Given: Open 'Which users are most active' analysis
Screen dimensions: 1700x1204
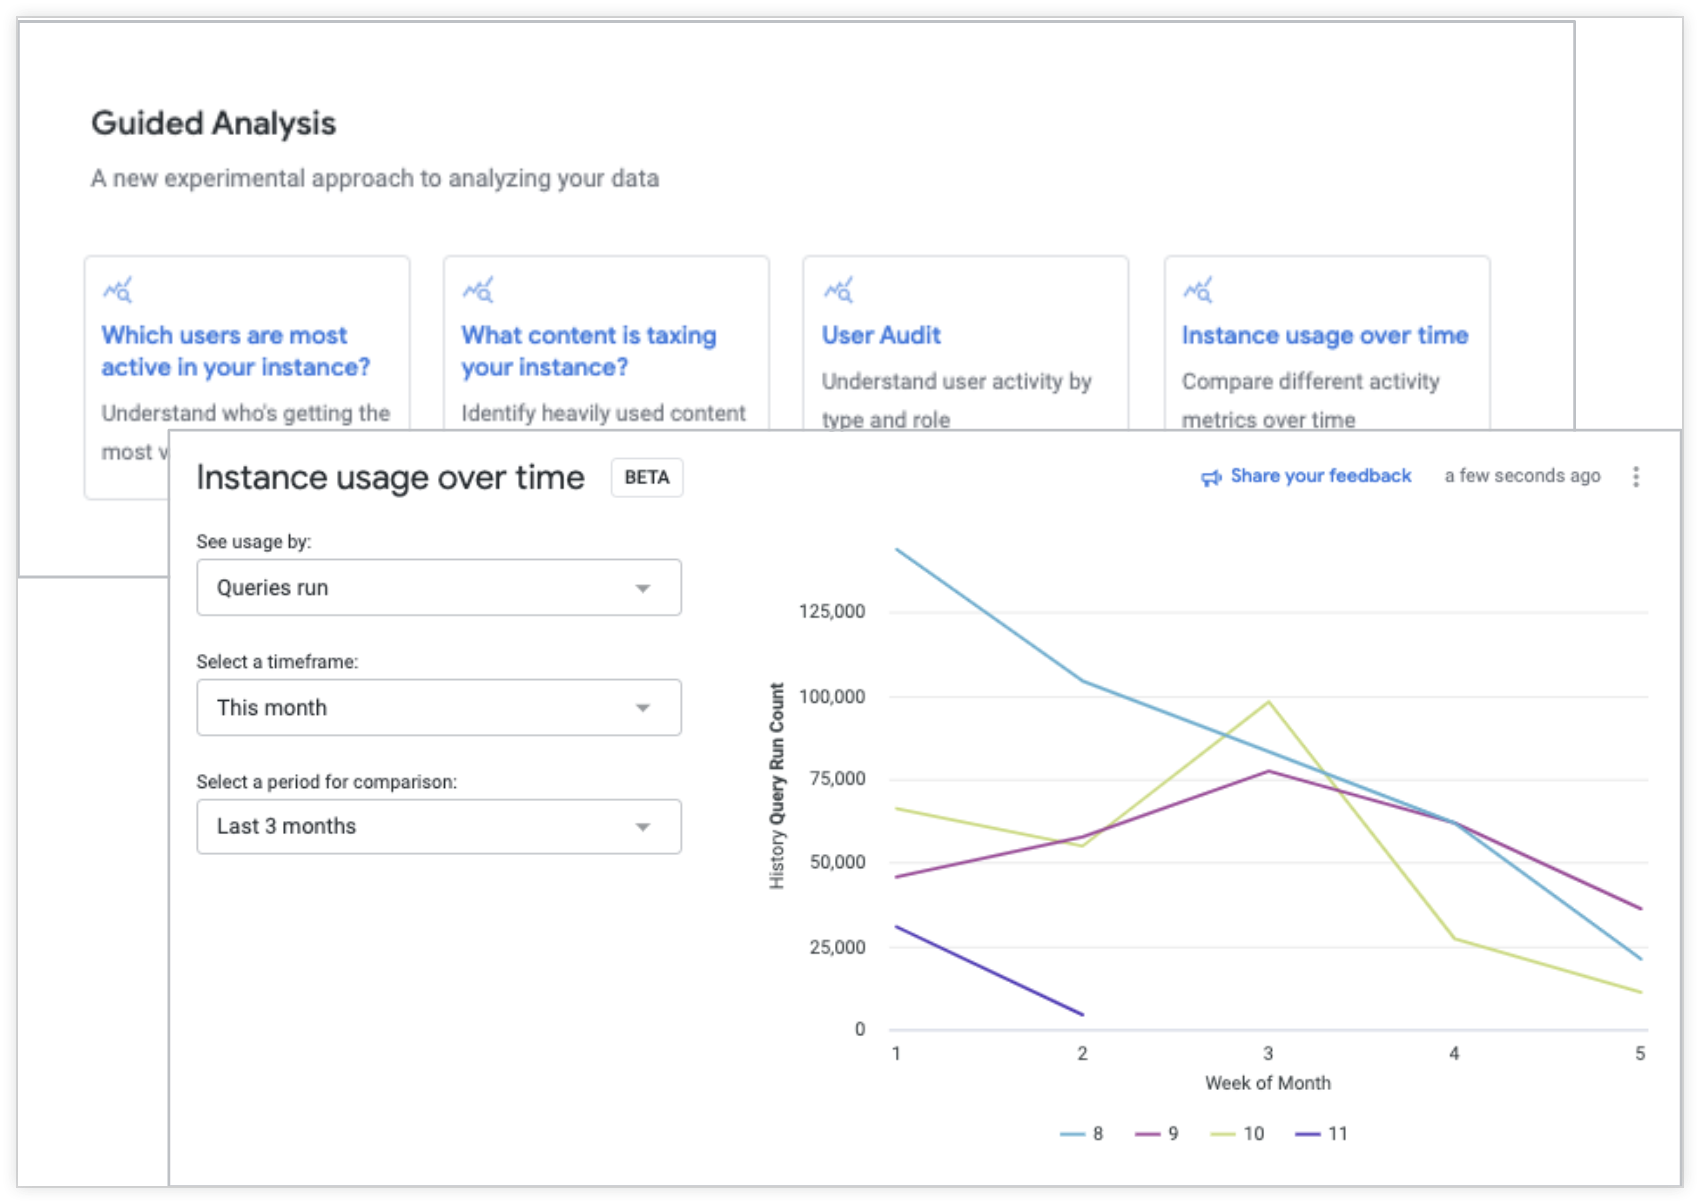Looking at the screenshot, I should click(x=235, y=351).
